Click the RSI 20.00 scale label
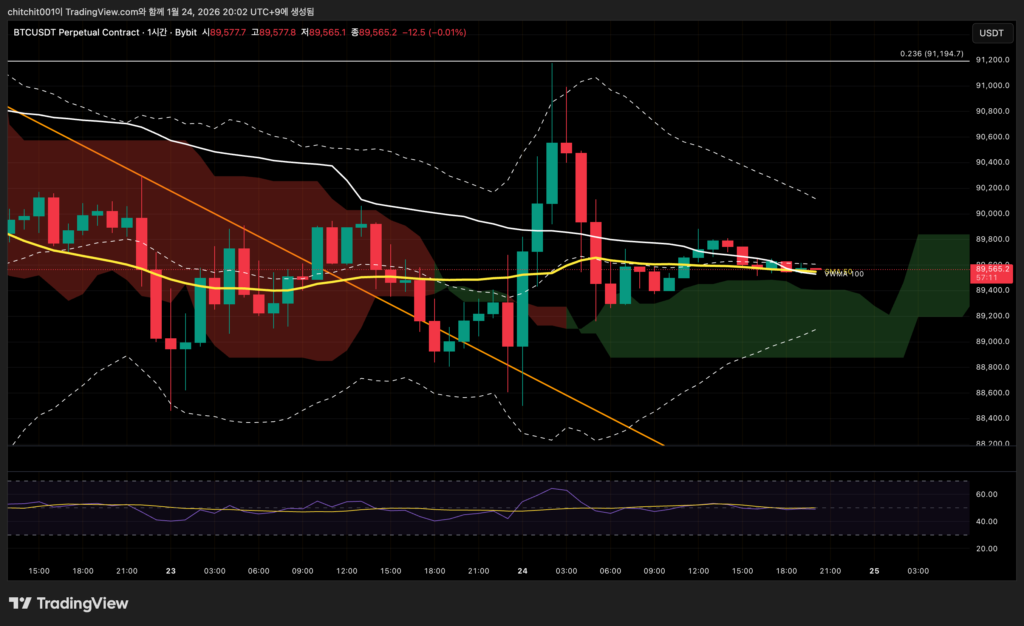The image size is (1024, 626). point(988,548)
